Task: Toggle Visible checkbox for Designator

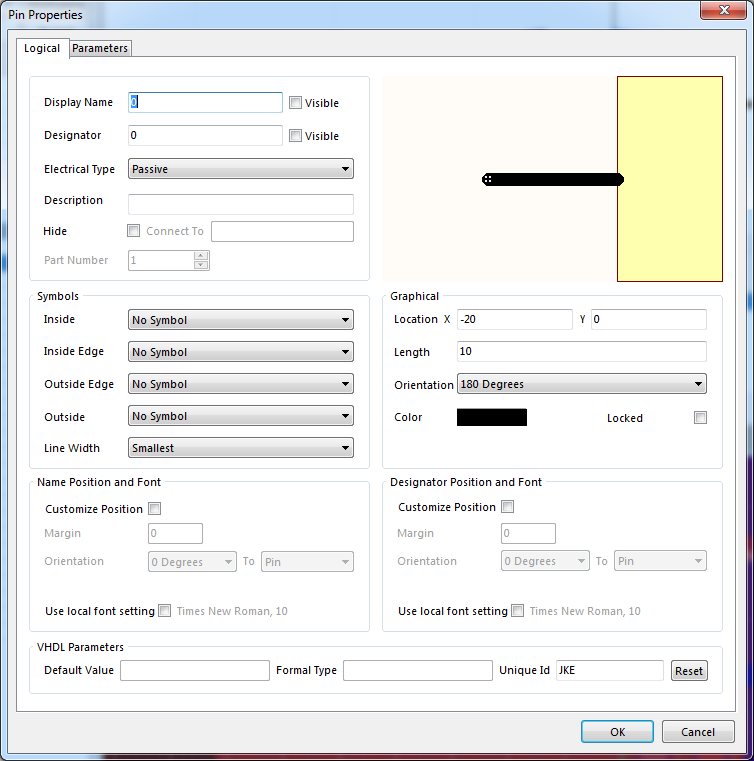Action: click(x=295, y=135)
